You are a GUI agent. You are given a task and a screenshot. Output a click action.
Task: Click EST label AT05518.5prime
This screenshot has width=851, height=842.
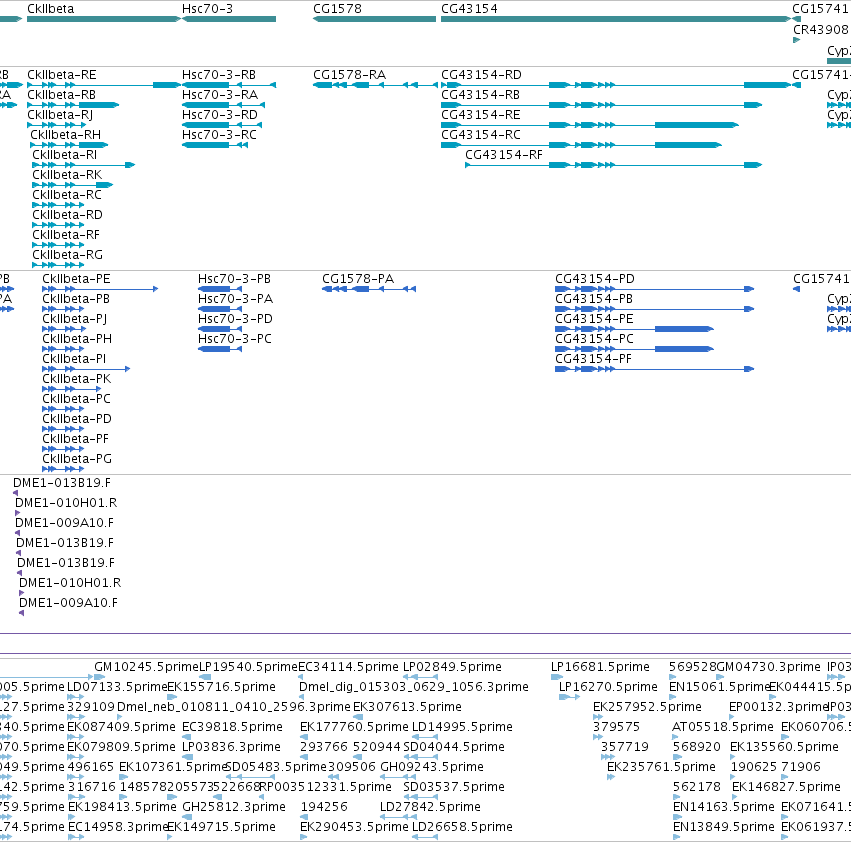tap(722, 727)
